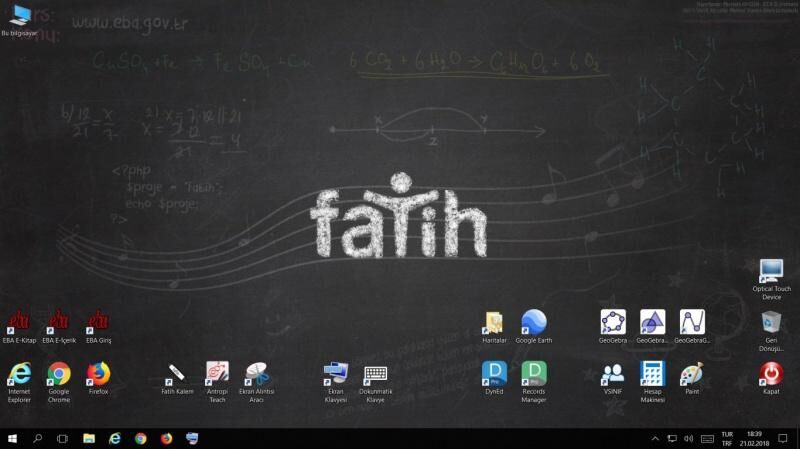Screen dimensions: 800x449
Task: Launch the Hesap Makinesi calculator
Action: click(652, 382)
